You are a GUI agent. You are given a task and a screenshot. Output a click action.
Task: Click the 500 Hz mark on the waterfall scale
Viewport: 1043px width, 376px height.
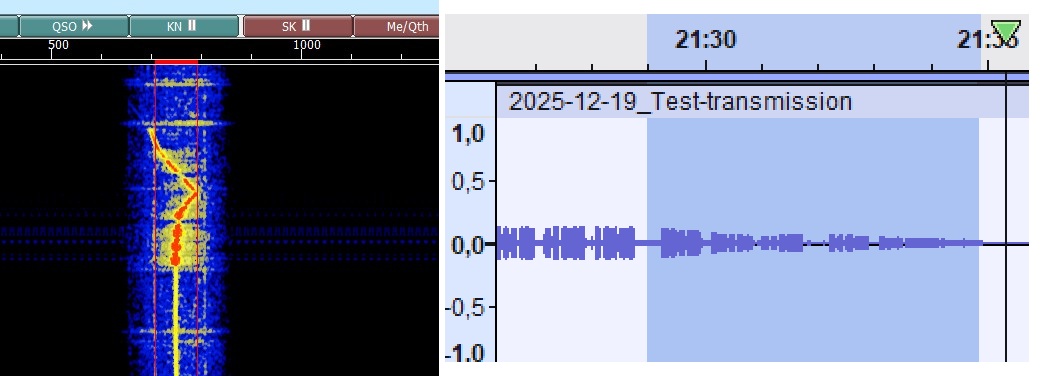tap(58, 45)
